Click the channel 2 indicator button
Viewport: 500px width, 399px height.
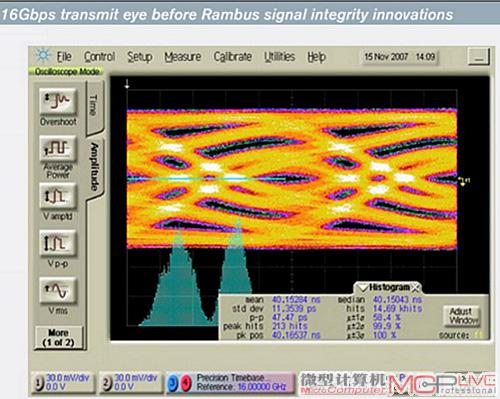point(108,383)
